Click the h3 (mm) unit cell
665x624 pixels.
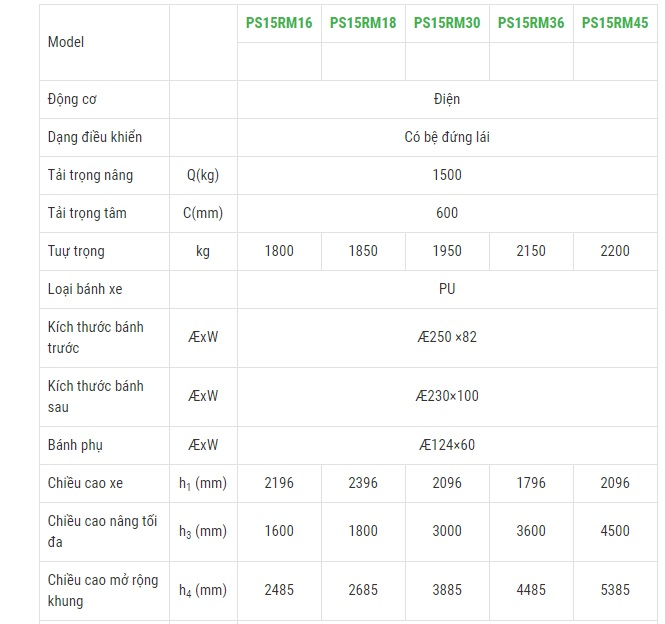(203, 531)
